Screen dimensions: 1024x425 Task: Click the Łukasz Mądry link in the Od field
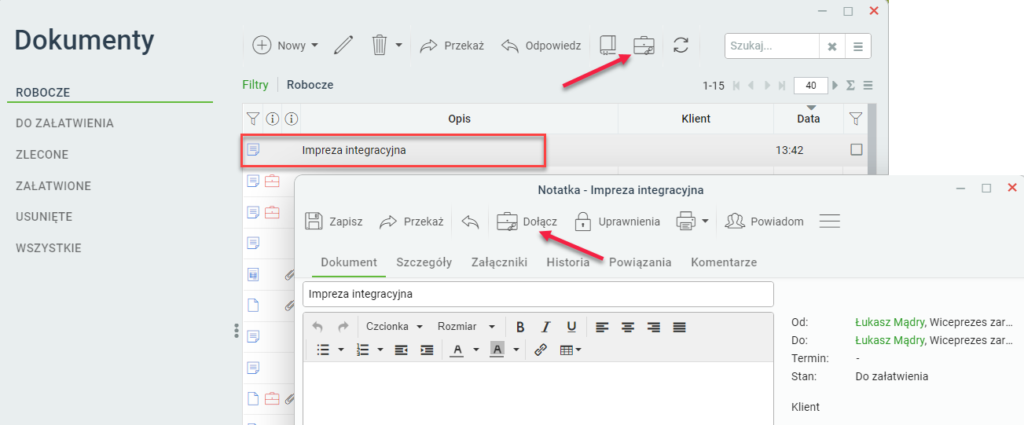(889, 322)
